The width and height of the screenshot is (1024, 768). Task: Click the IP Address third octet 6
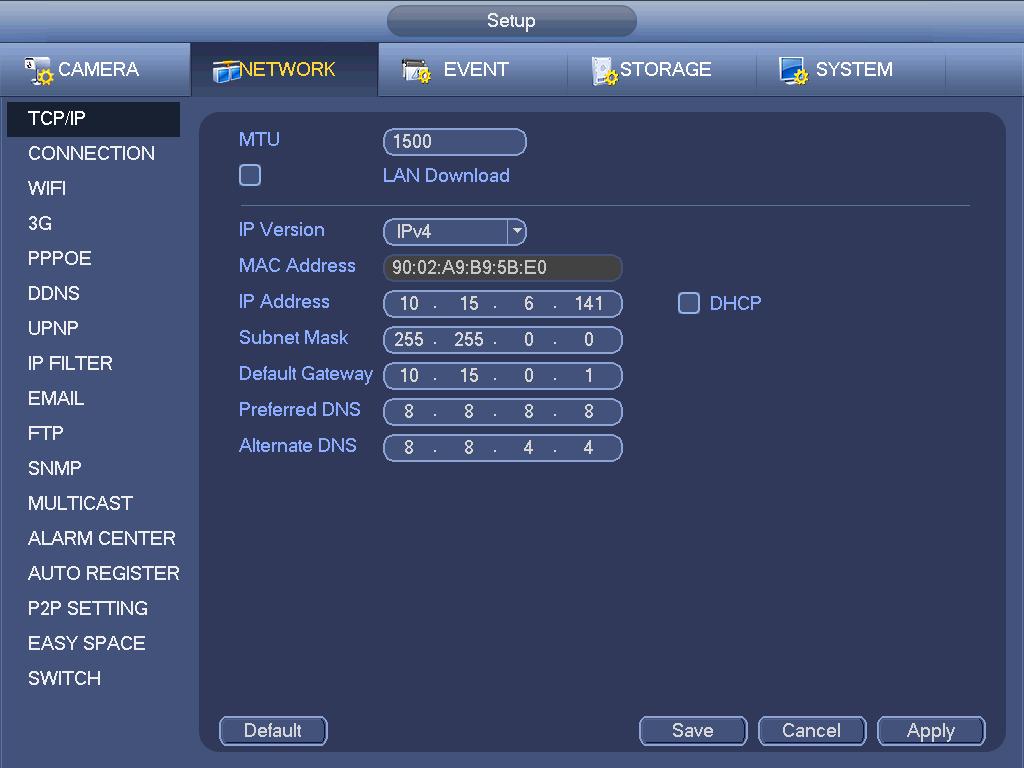click(x=528, y=304)
